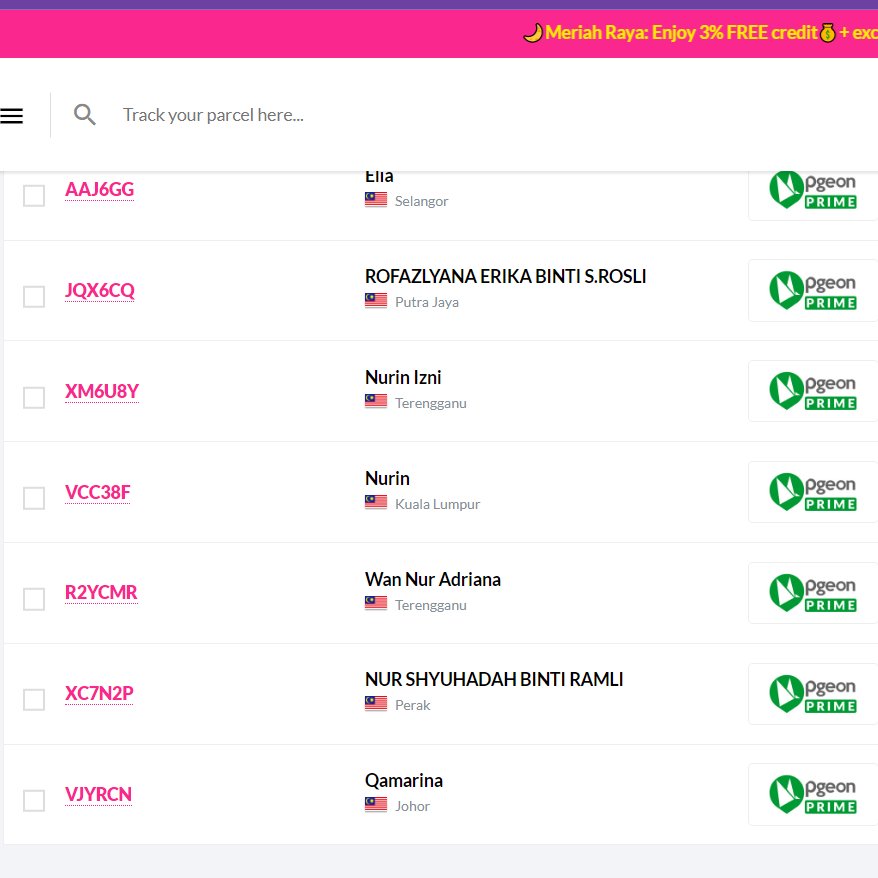Image resolution: width=878 pixels, height=878 pixels.
Task: Click the Putra Jaya location text
Action: click(427, 302)
